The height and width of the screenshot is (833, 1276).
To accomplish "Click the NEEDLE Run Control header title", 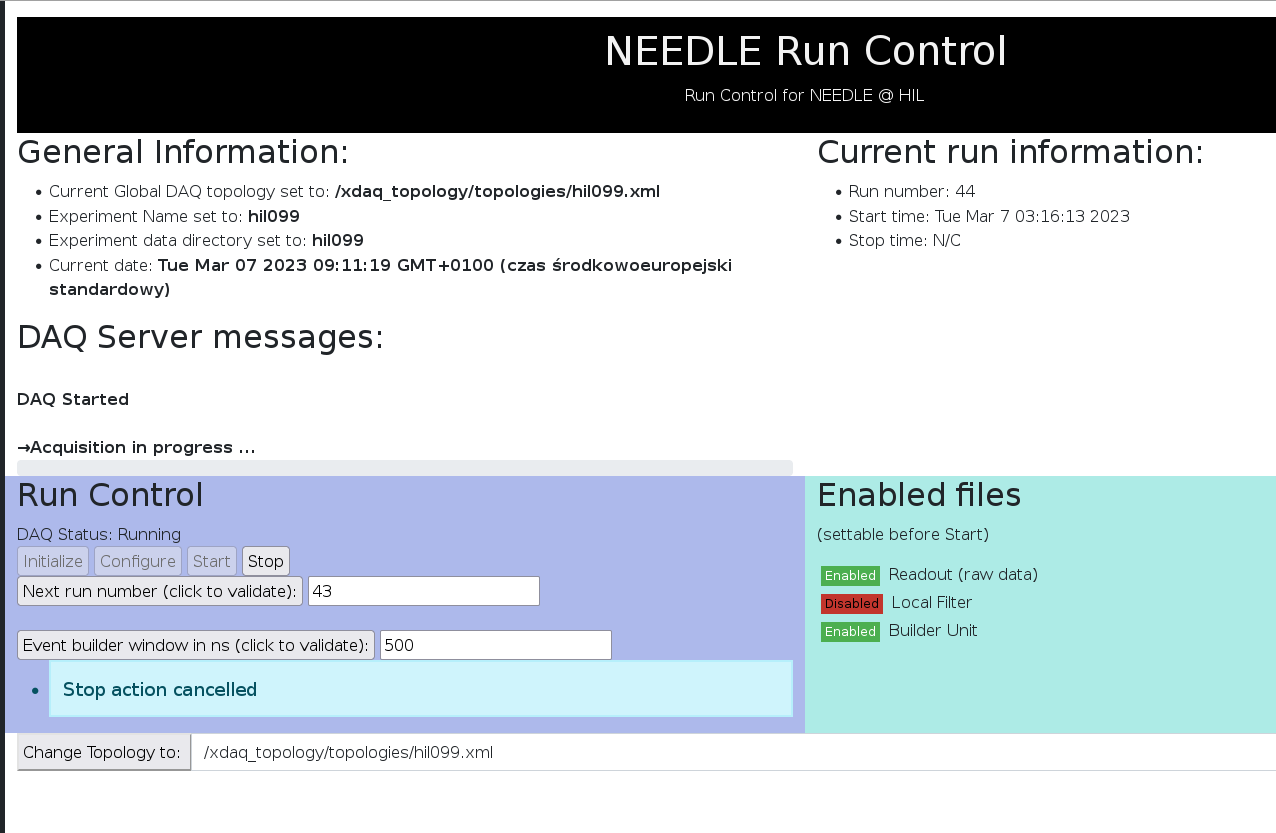I will point(805,50).
